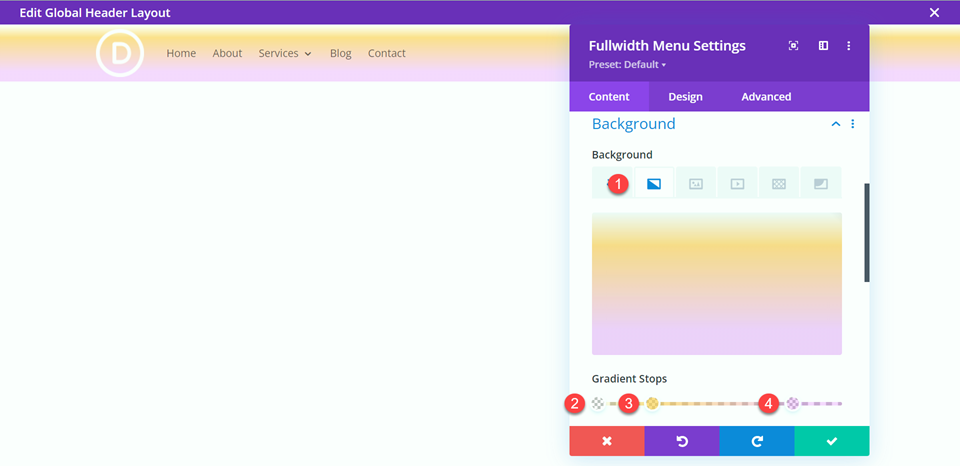This screenshot has width=960, height=466.
Task: Select the background gradient tab icon
Action: click(x=654, y=182)
